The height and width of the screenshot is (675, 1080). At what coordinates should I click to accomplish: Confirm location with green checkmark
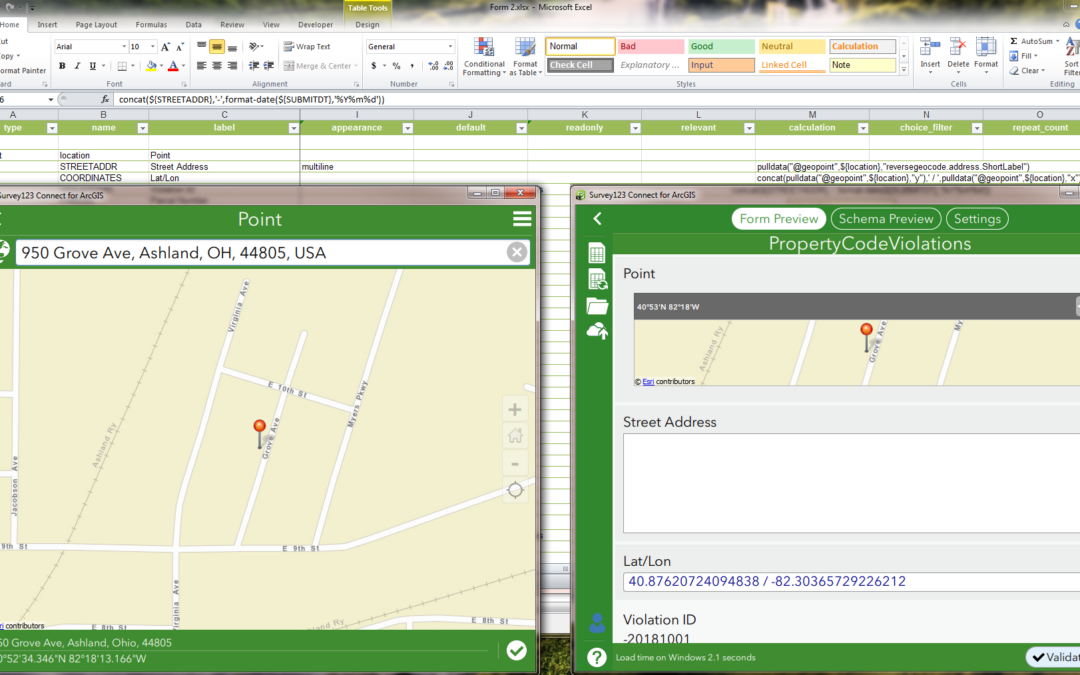click(x=517, y=650)
